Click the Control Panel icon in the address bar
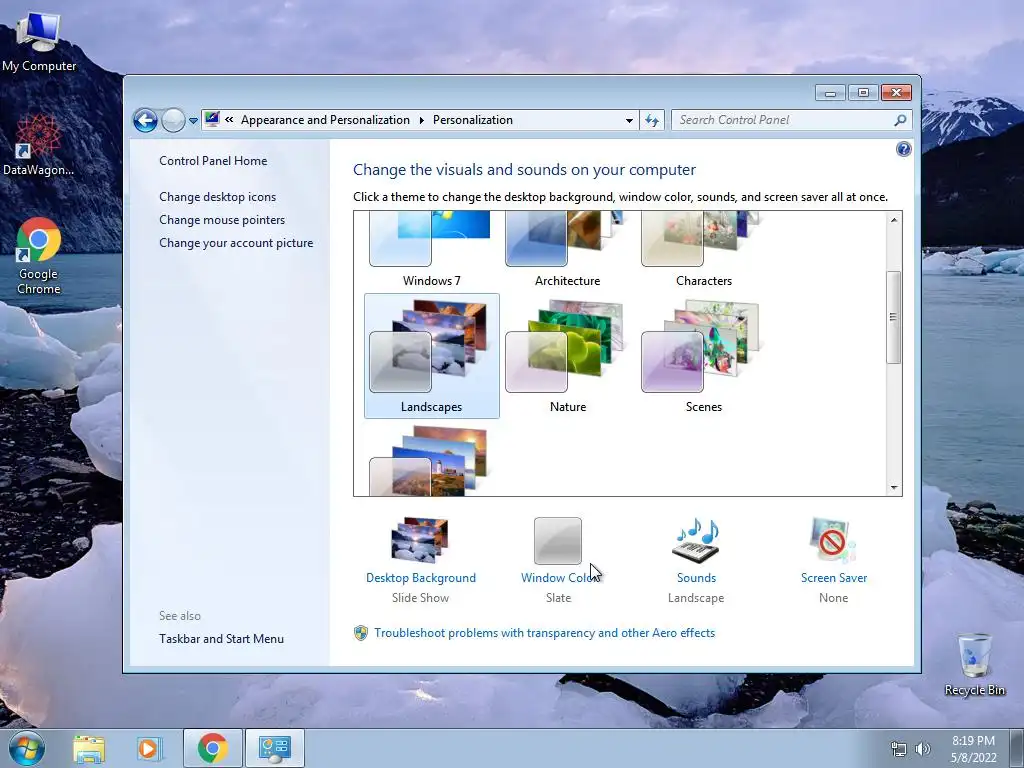This screenshot has width=1024, height=768. click(x=212, y=120)
